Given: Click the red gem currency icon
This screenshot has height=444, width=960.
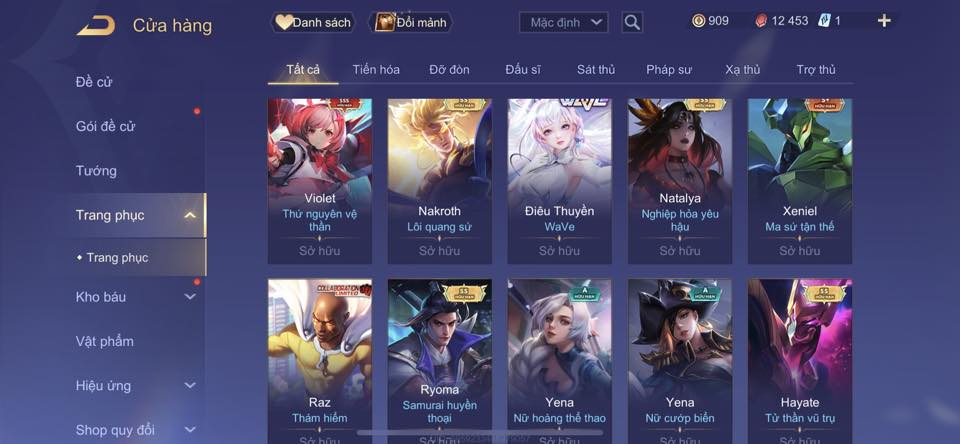Looking at the screenshot, I should [760, 21].
